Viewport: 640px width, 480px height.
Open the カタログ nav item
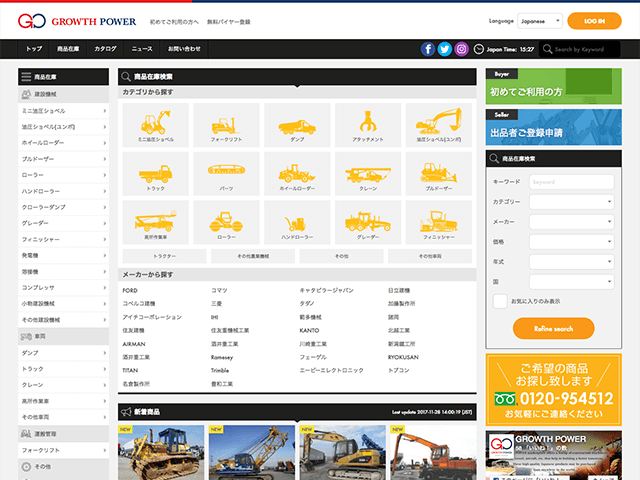point(105,49)
